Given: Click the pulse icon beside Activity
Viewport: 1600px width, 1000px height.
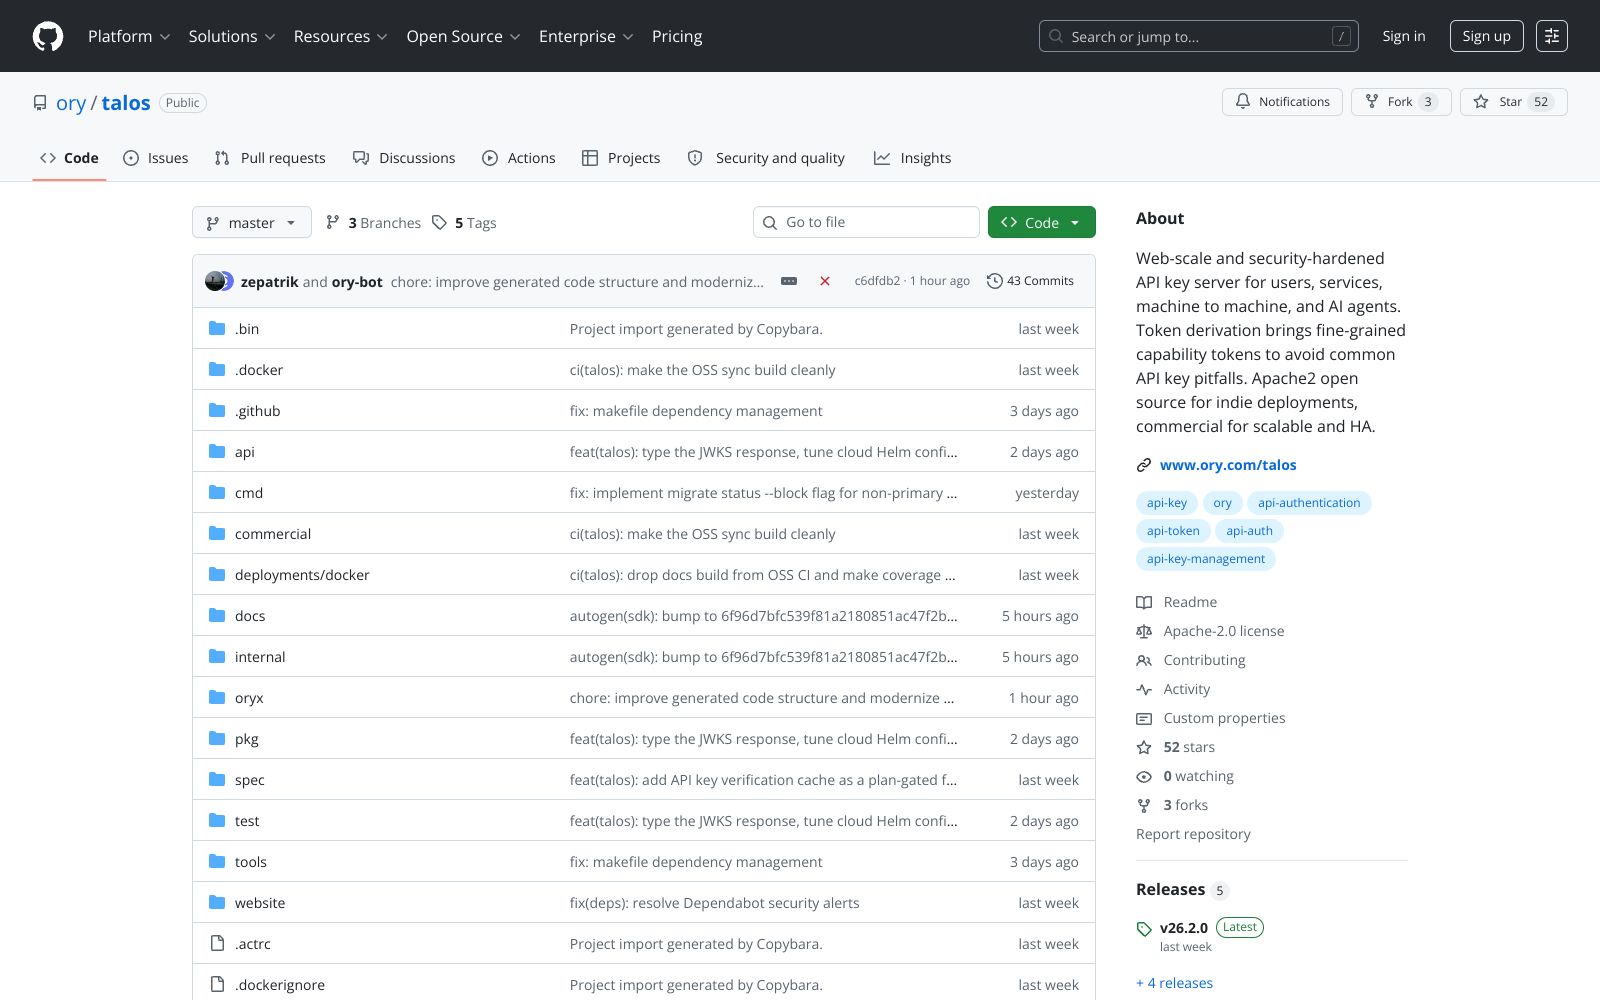Looking at the screenshot, I should point(1144,689).
